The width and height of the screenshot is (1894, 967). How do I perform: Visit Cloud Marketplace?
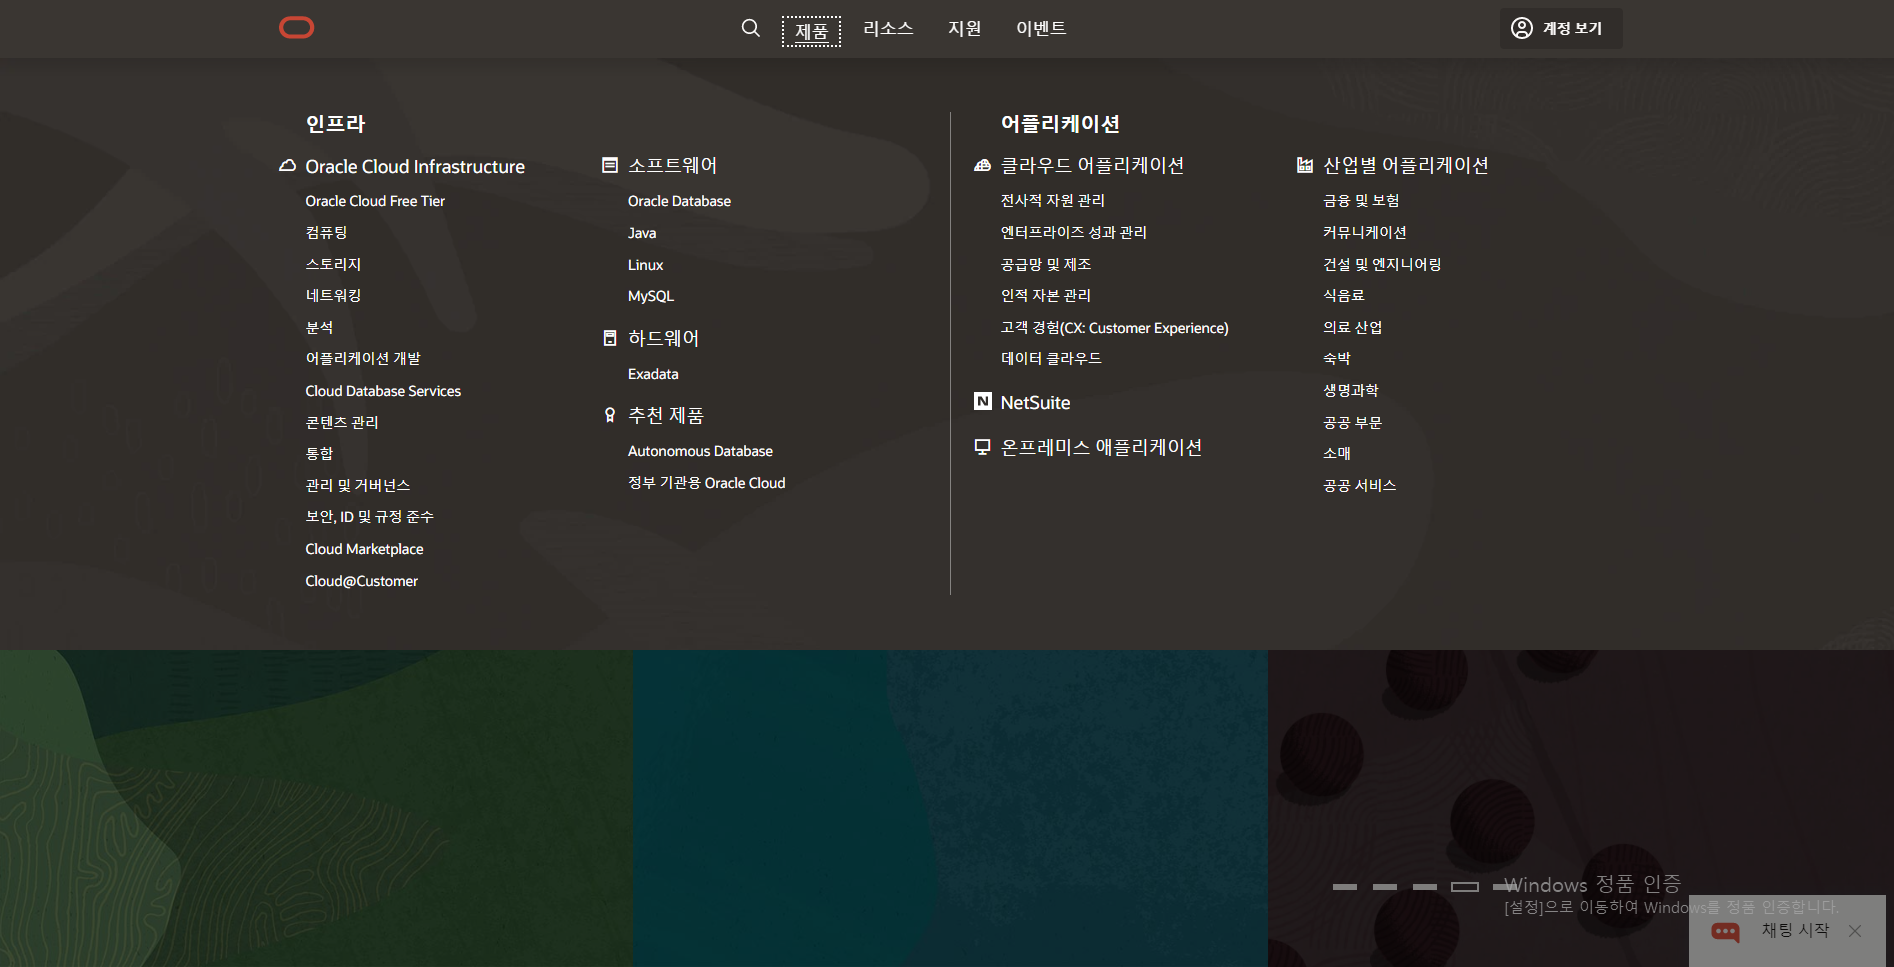(x=364, y=549)
